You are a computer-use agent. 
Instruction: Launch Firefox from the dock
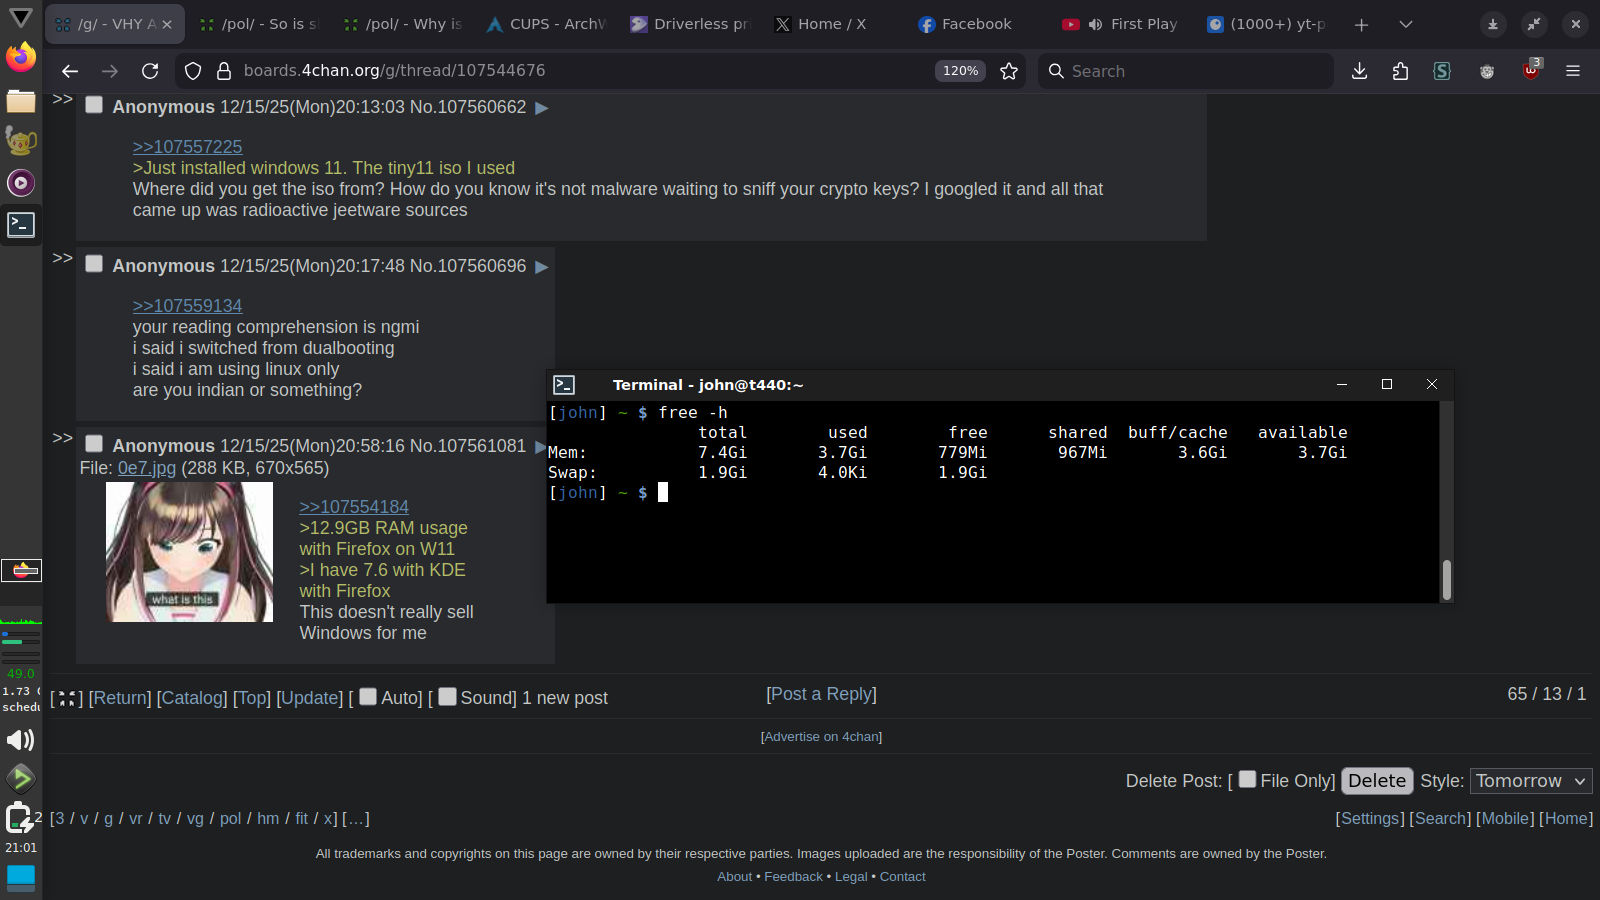(21, 58)
